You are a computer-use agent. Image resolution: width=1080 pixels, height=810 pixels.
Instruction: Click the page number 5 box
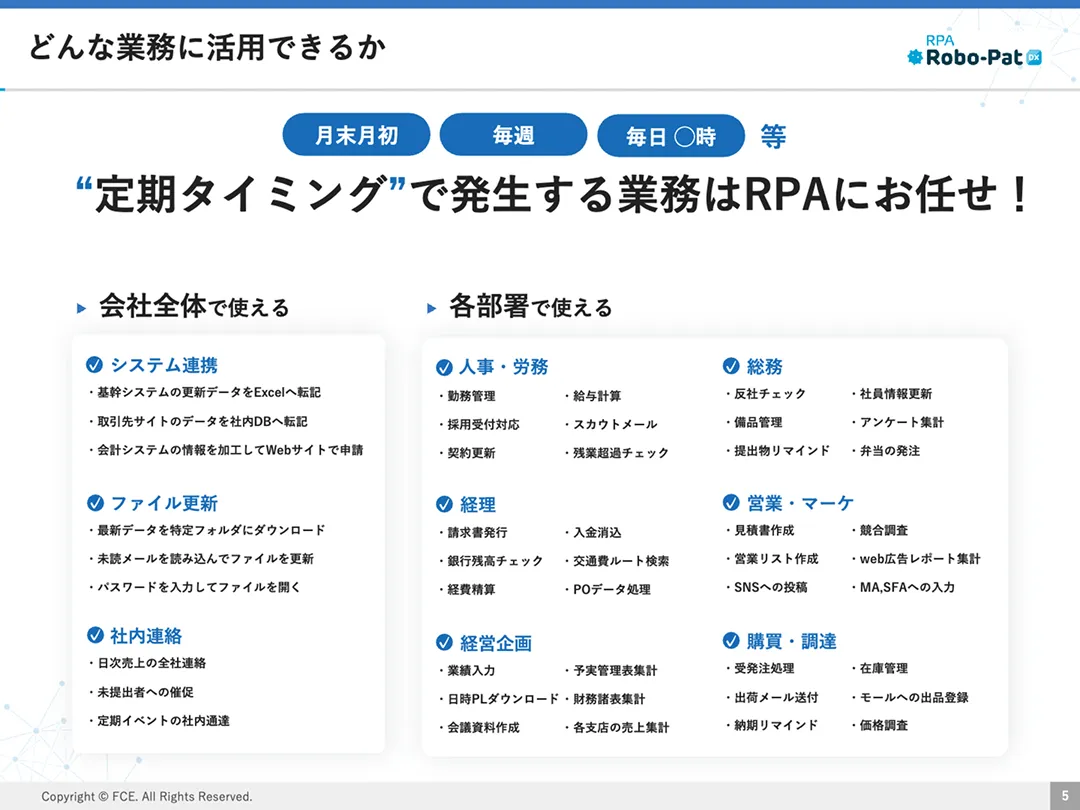coord(1064,796)
